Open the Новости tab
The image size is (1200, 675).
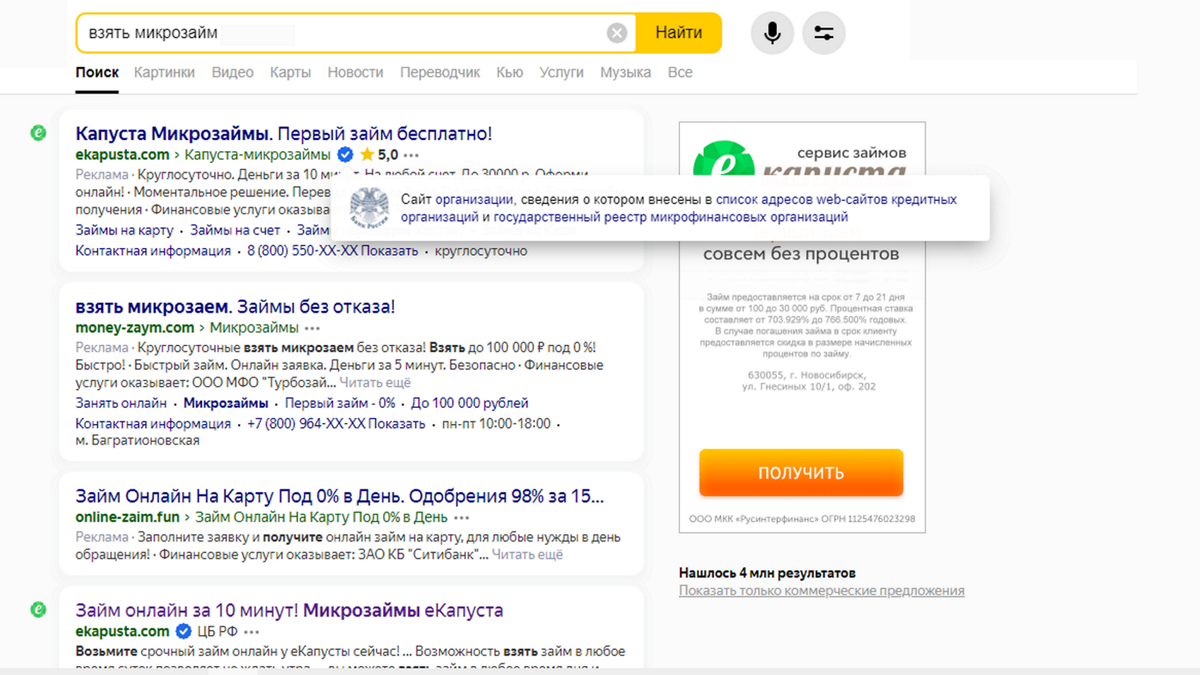[355, 73]
